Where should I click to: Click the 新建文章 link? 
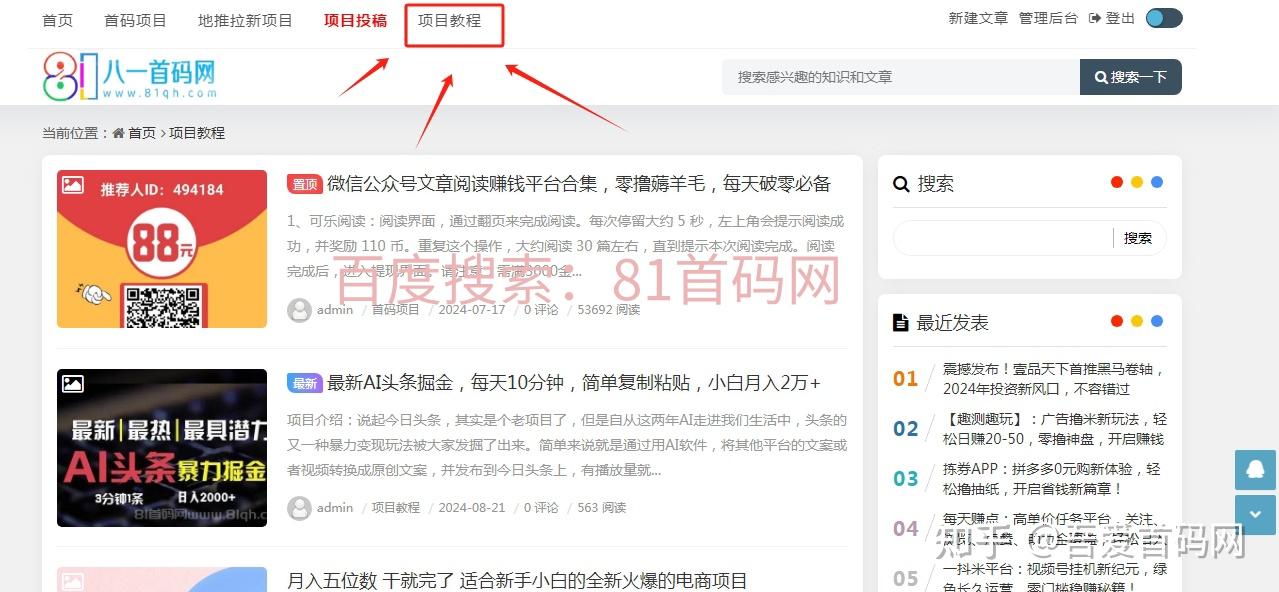(978, 18)
